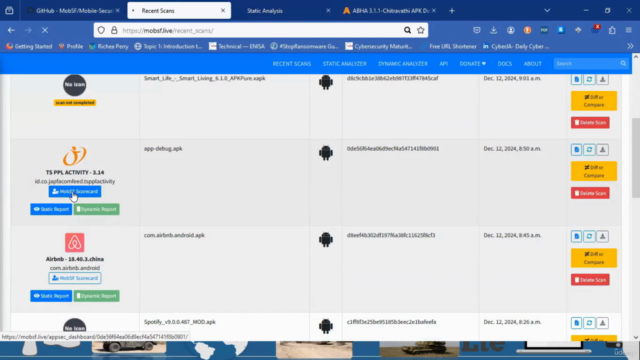Download icon for app-debug.apk row

click(602, 150)
